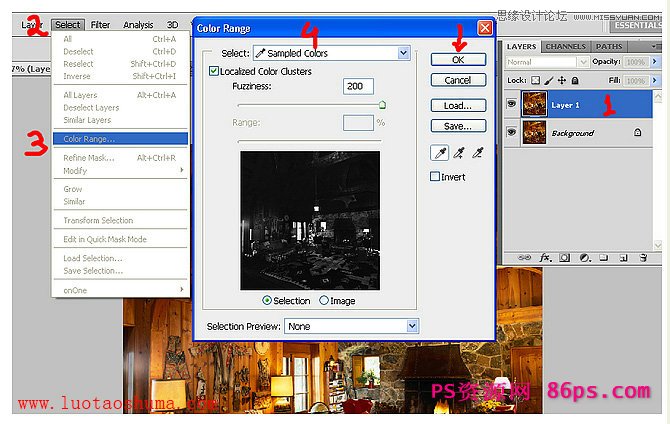Switch to the Channels tab
Viewport: 670px width, 424px height.
point(566,46)
